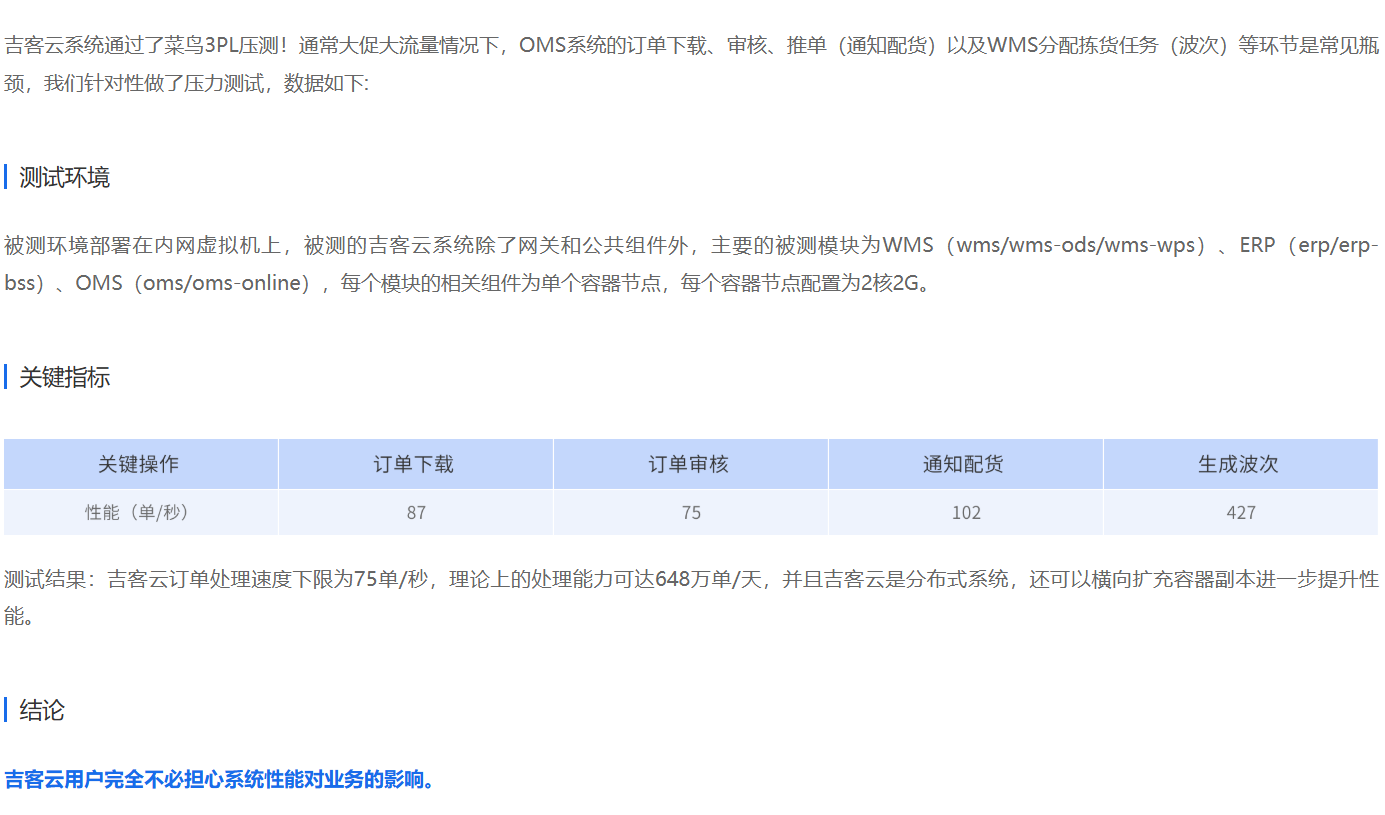Click the 结论 section heading
Viewport: 1385px width, 815px height.
coord(42,711)
